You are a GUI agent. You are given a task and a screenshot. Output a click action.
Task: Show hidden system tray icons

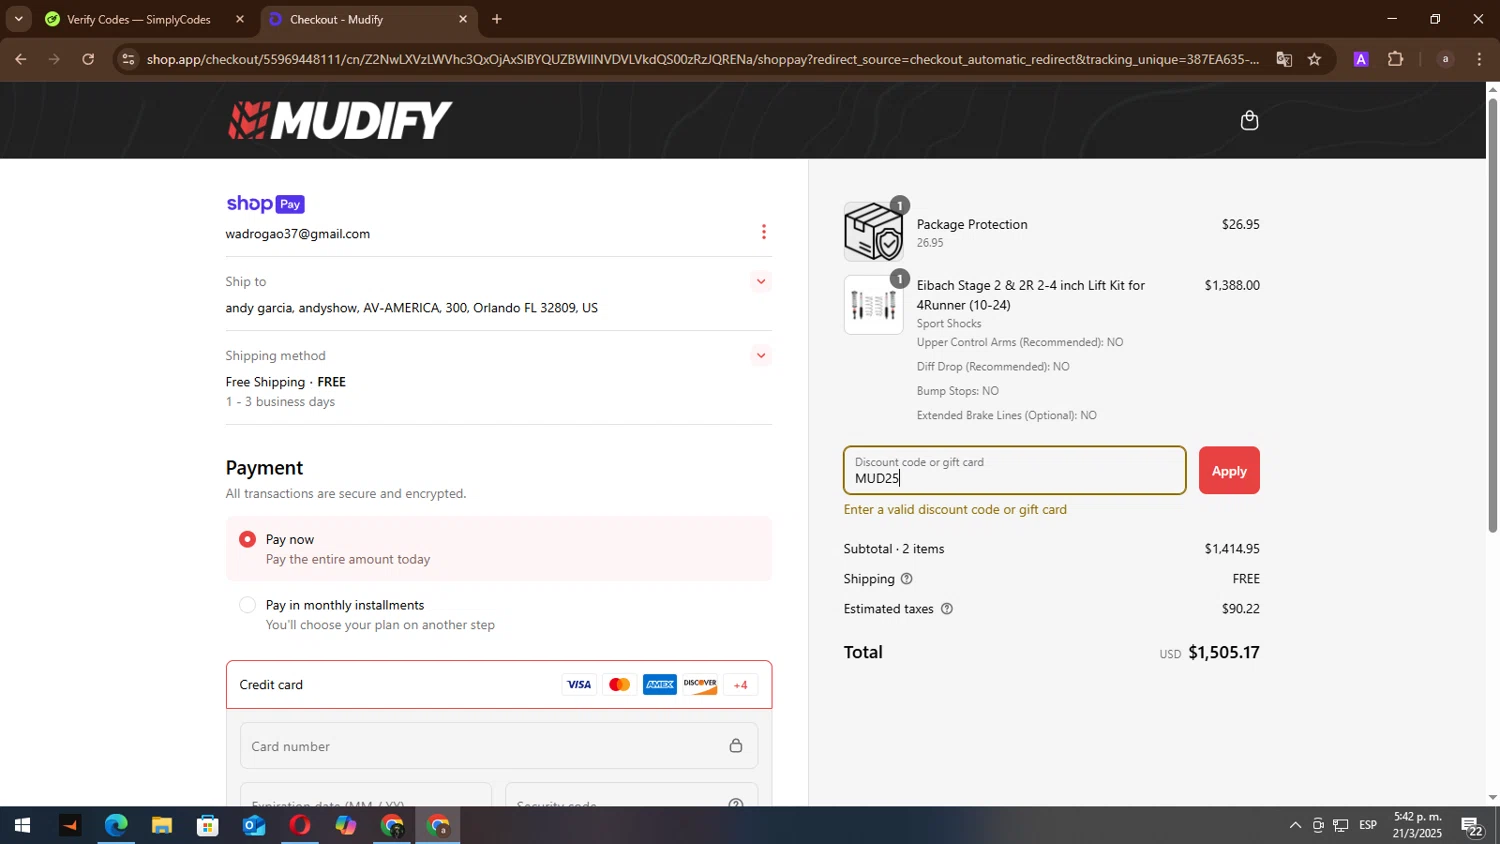click(1295, 826)
